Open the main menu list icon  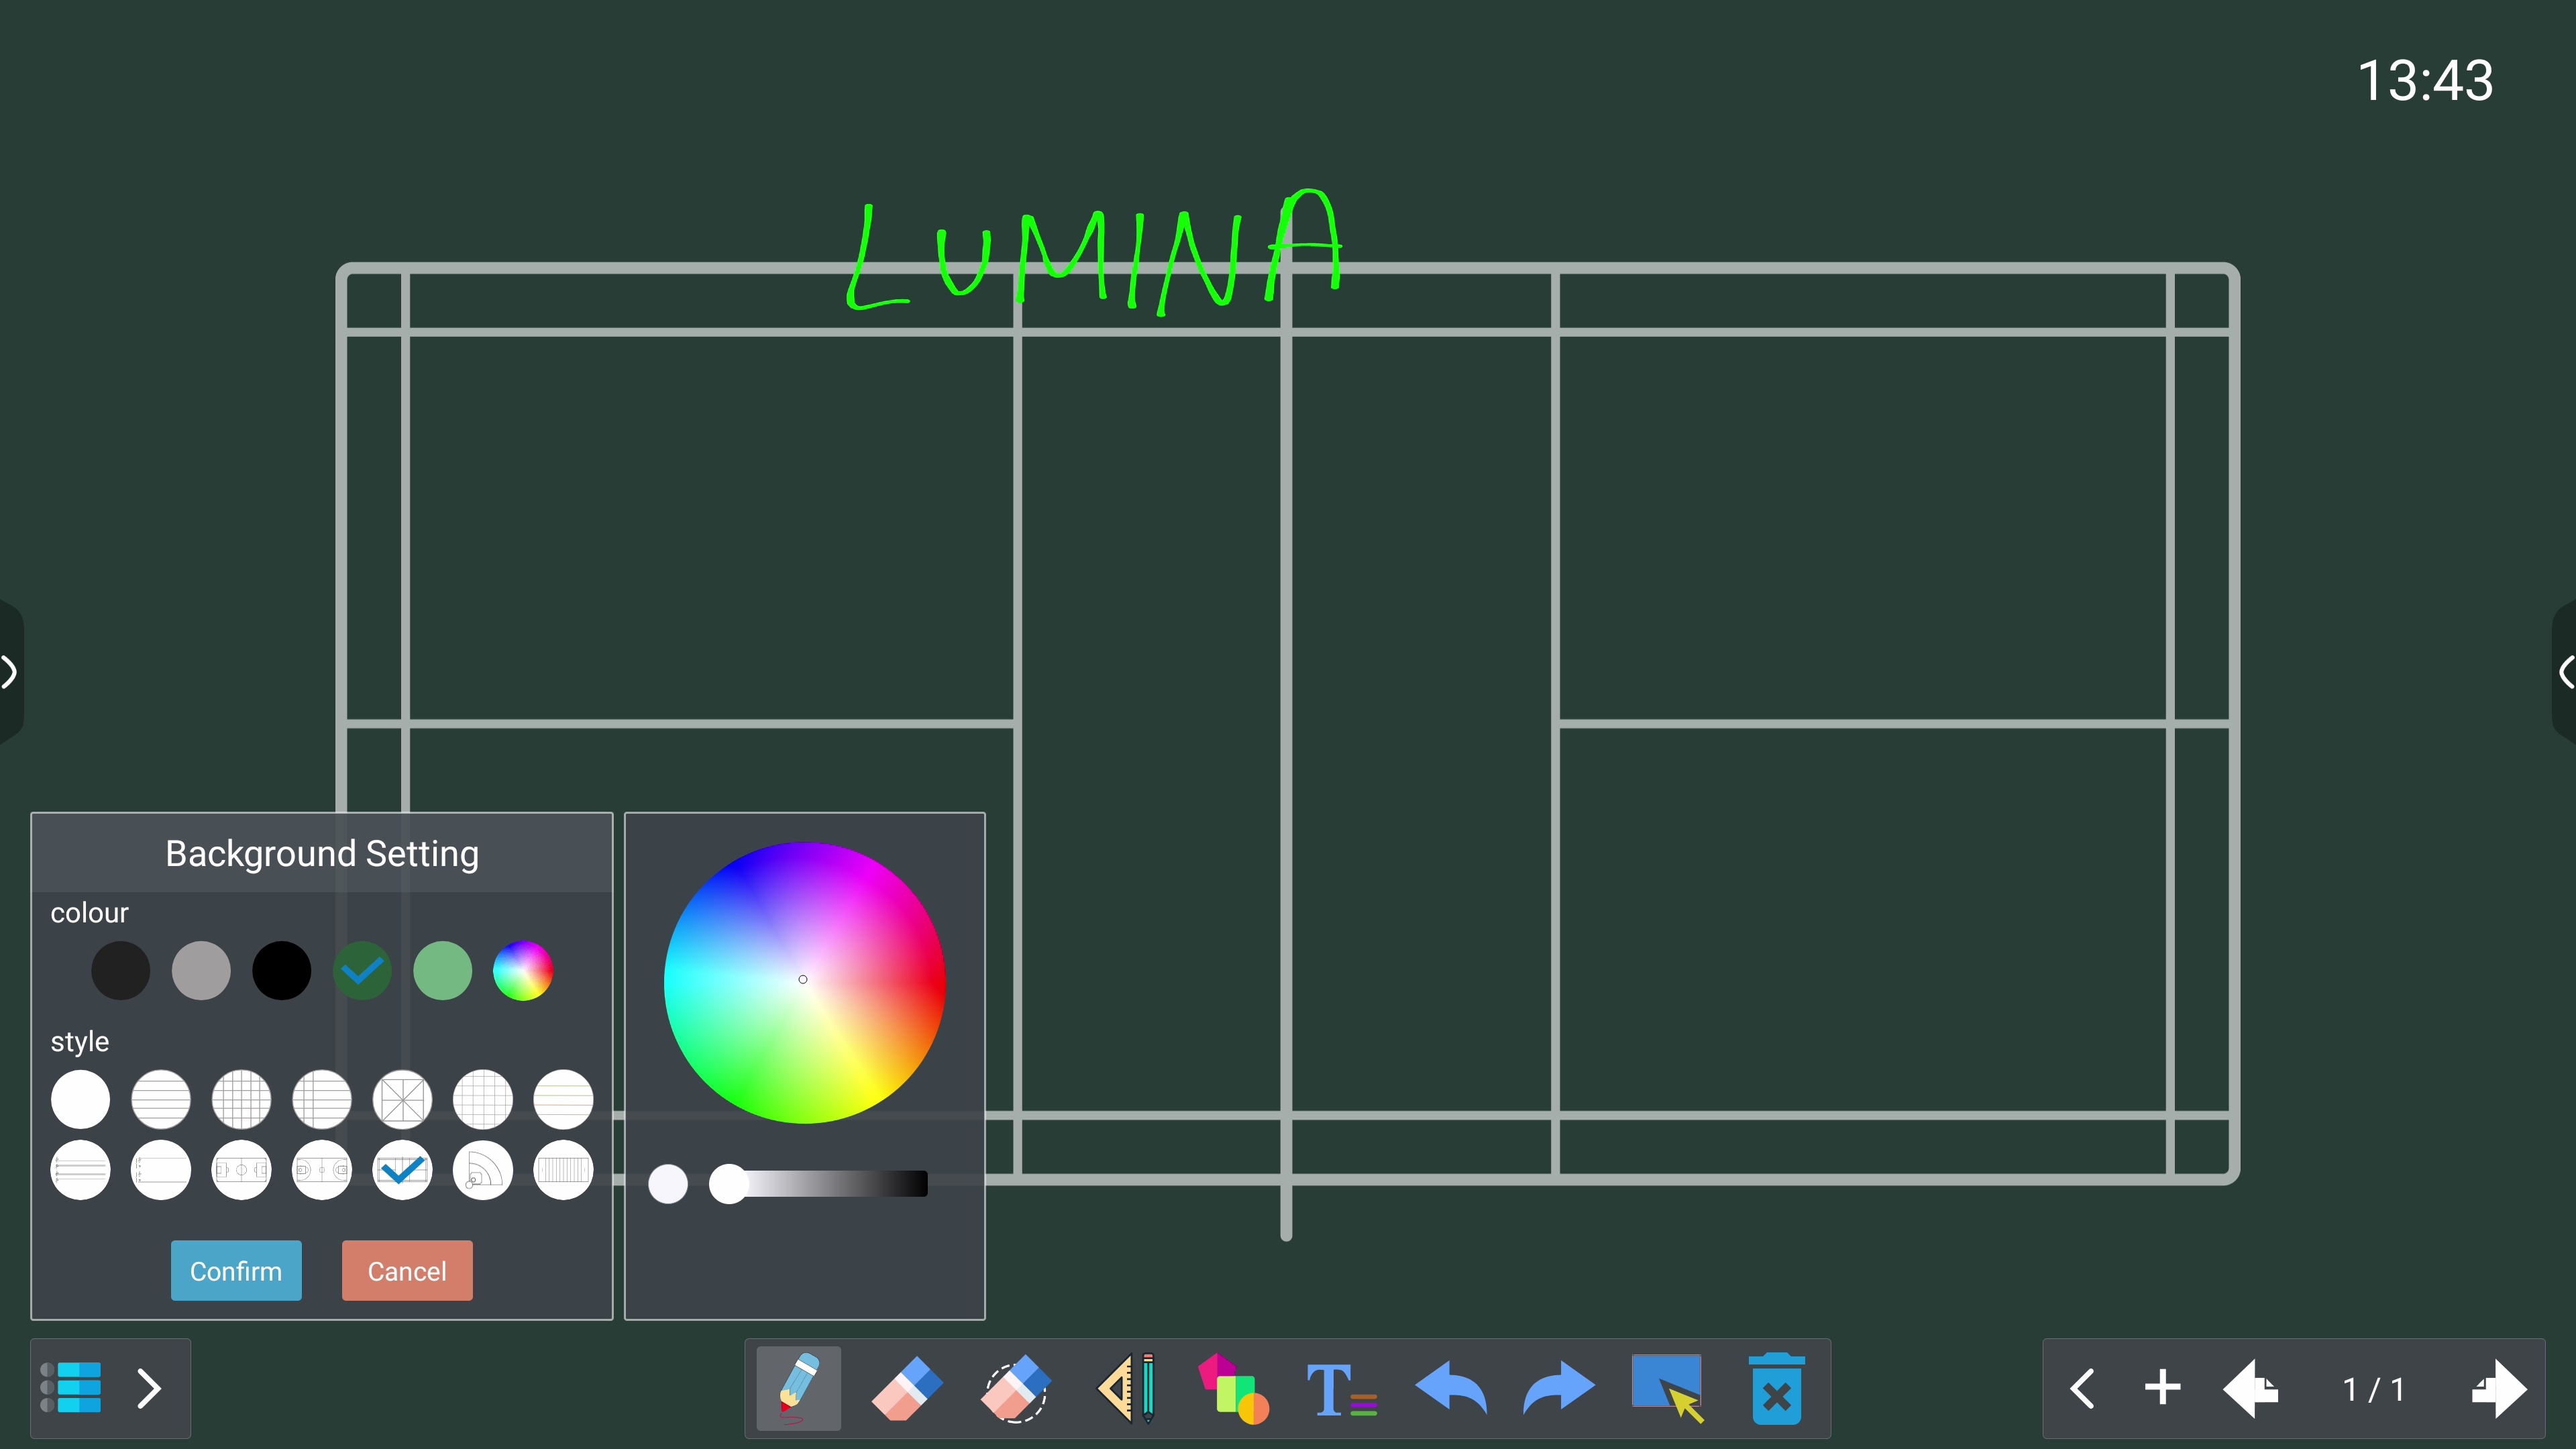pyautogui.click(x=71, y=1388)
